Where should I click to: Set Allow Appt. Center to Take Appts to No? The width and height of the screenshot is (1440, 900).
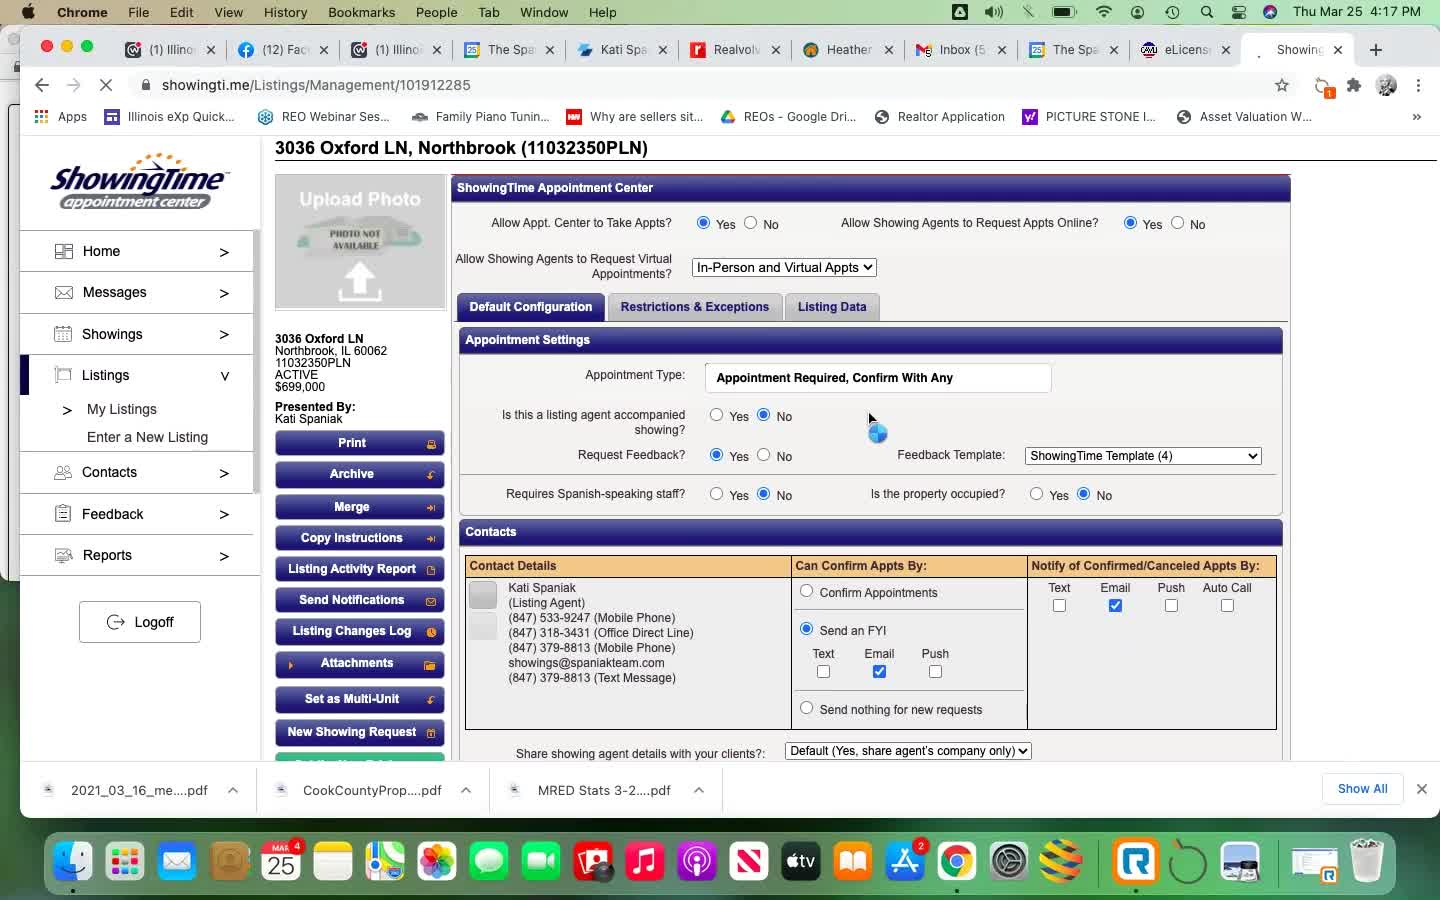751,223
